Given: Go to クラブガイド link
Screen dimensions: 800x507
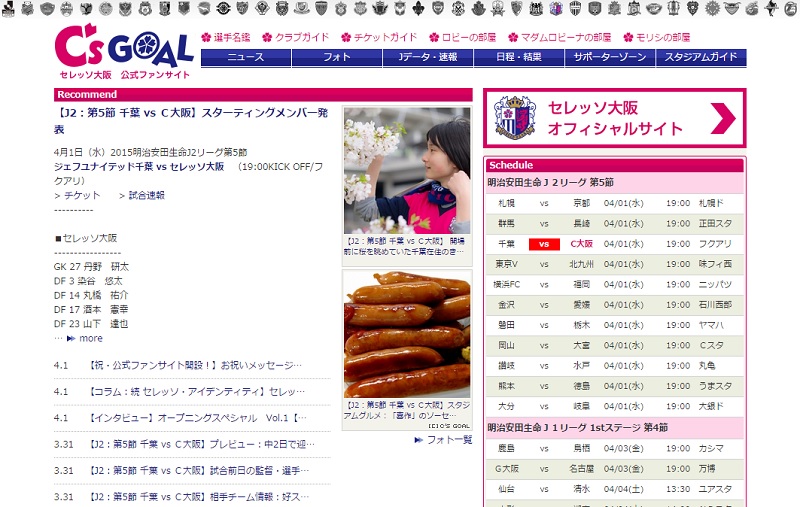Looking at the screenshot, I should coord(302,37).
